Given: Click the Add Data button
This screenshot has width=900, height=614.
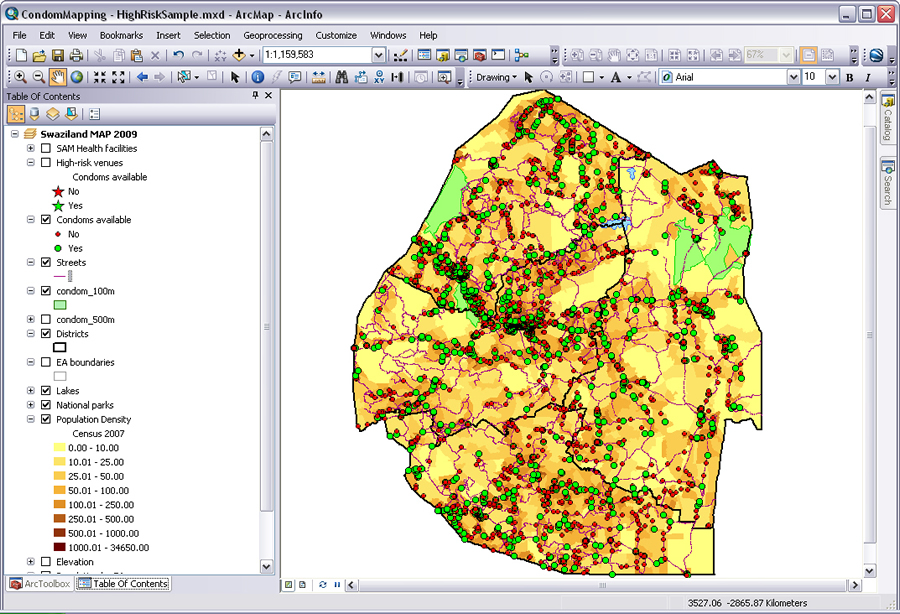Looking at the screenshot, I should (241, 55).
